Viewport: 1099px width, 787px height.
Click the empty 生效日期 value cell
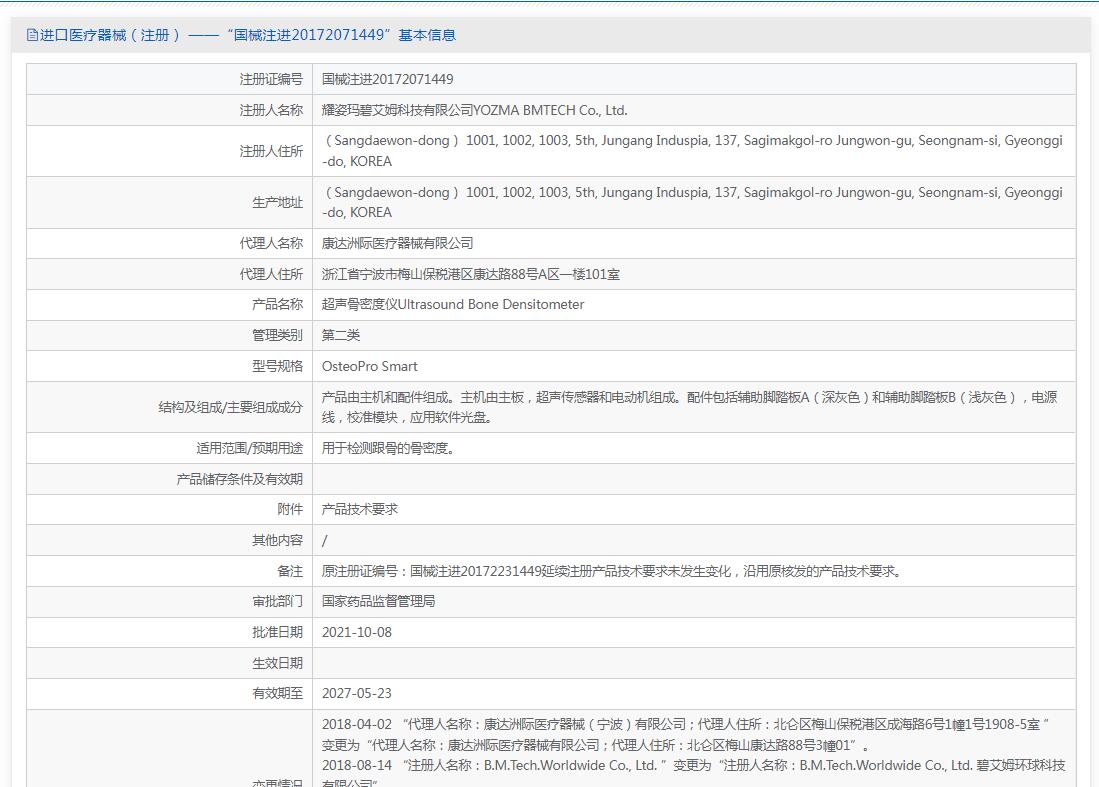tap(692, 663)
